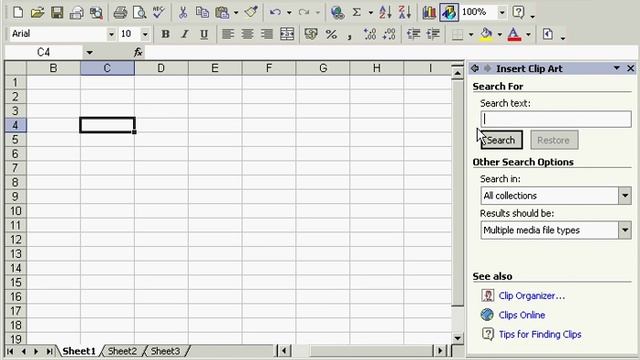The width and height of the screenshot is (640, 360).
Task: Toggle underline formatting
Action: (x=204, y=34)
